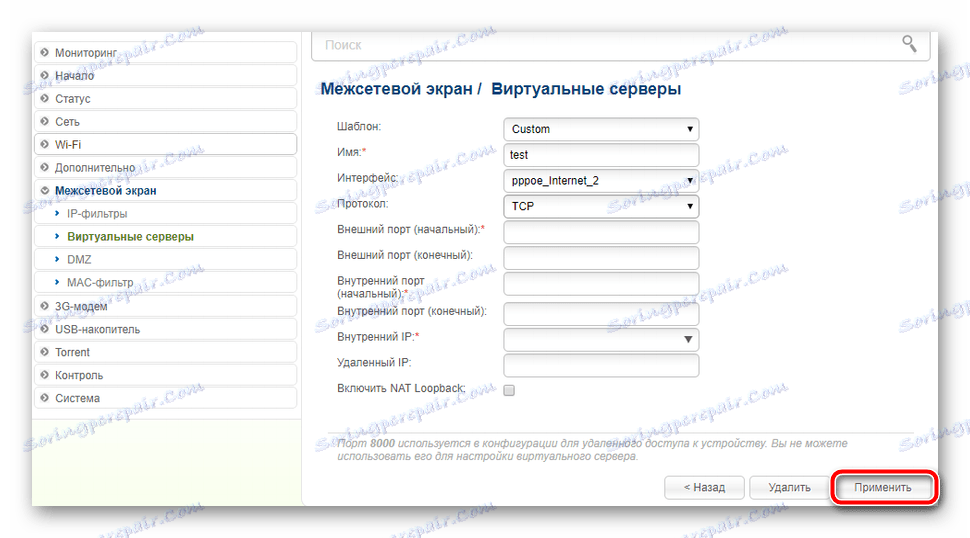Open the Wi-Fi menu section
This screenshot has width=970, height=538.
coord(165,144)
